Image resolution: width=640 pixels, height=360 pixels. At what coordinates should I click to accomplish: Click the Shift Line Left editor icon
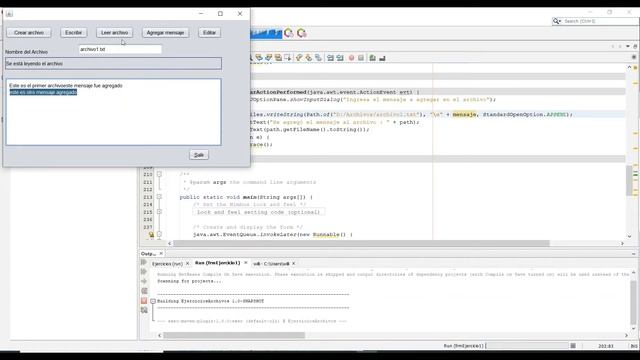pyautogui.click(x=330, y=58)
